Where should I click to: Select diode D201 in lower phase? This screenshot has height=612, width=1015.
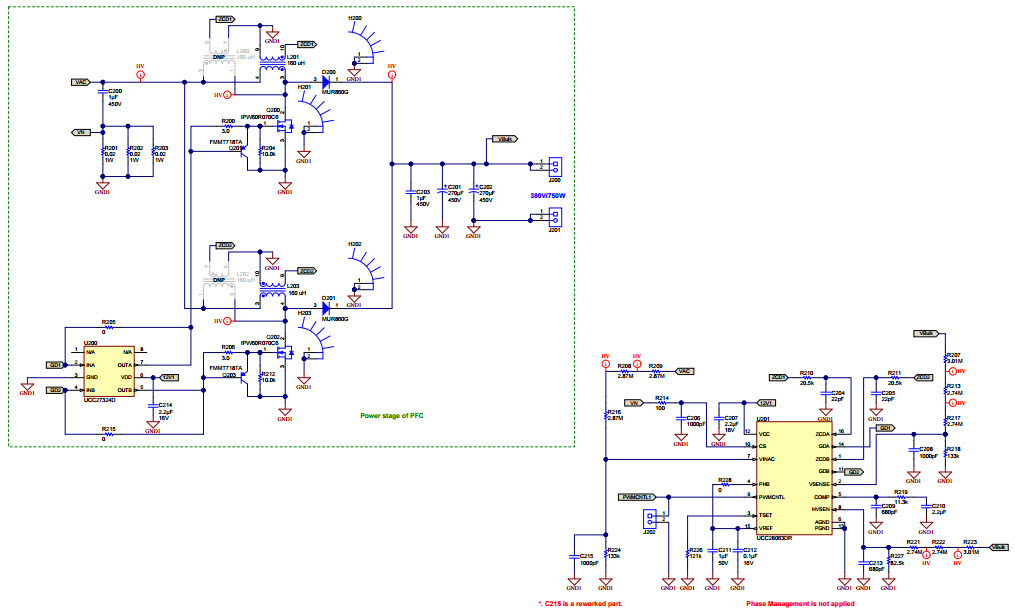[x=326, y=305]
